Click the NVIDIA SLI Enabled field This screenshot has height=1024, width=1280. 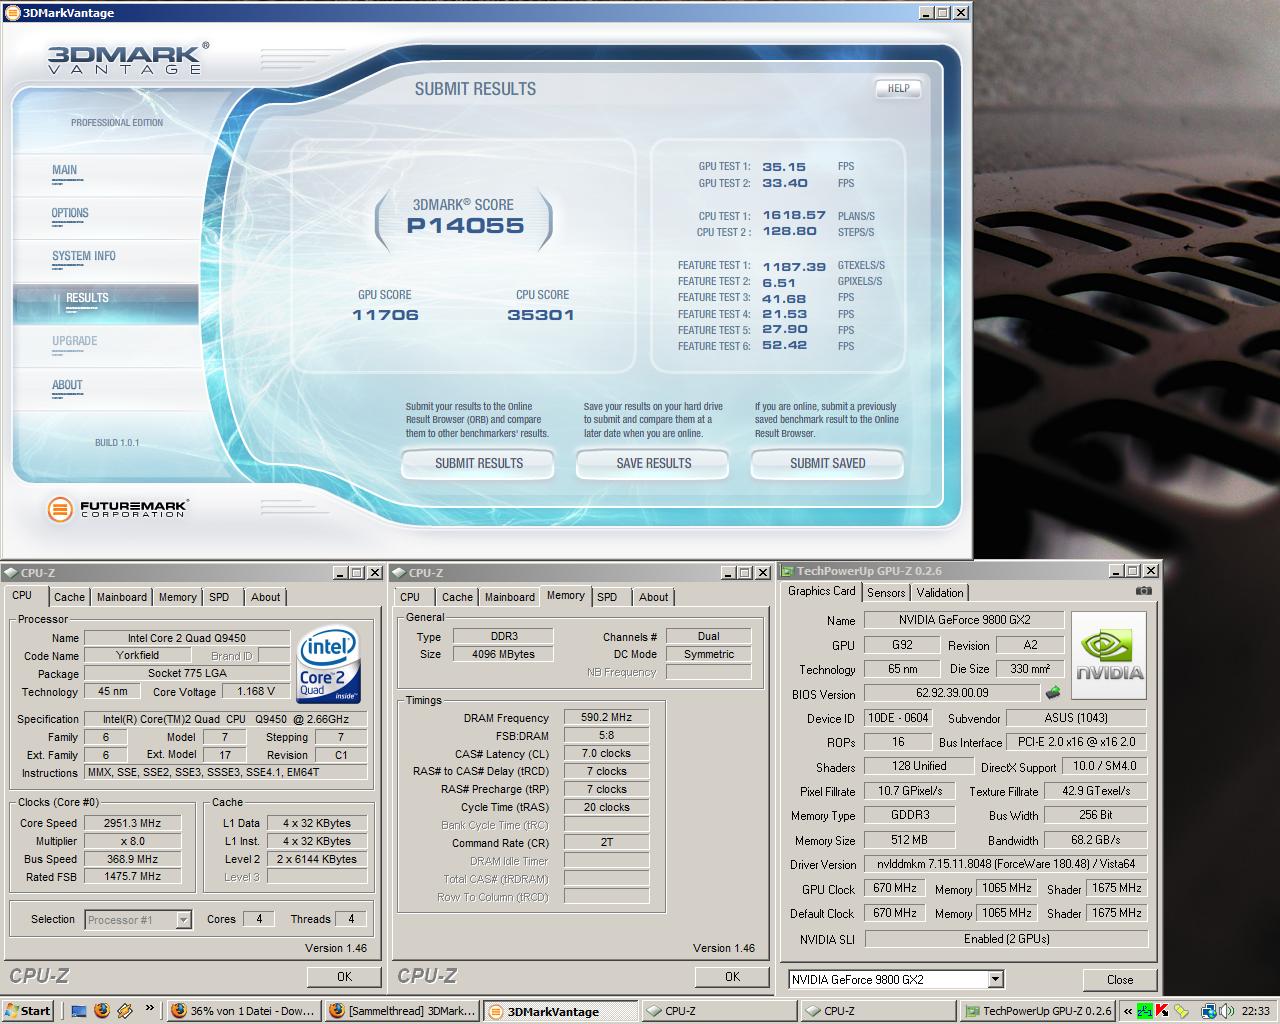click(1006, 939)
